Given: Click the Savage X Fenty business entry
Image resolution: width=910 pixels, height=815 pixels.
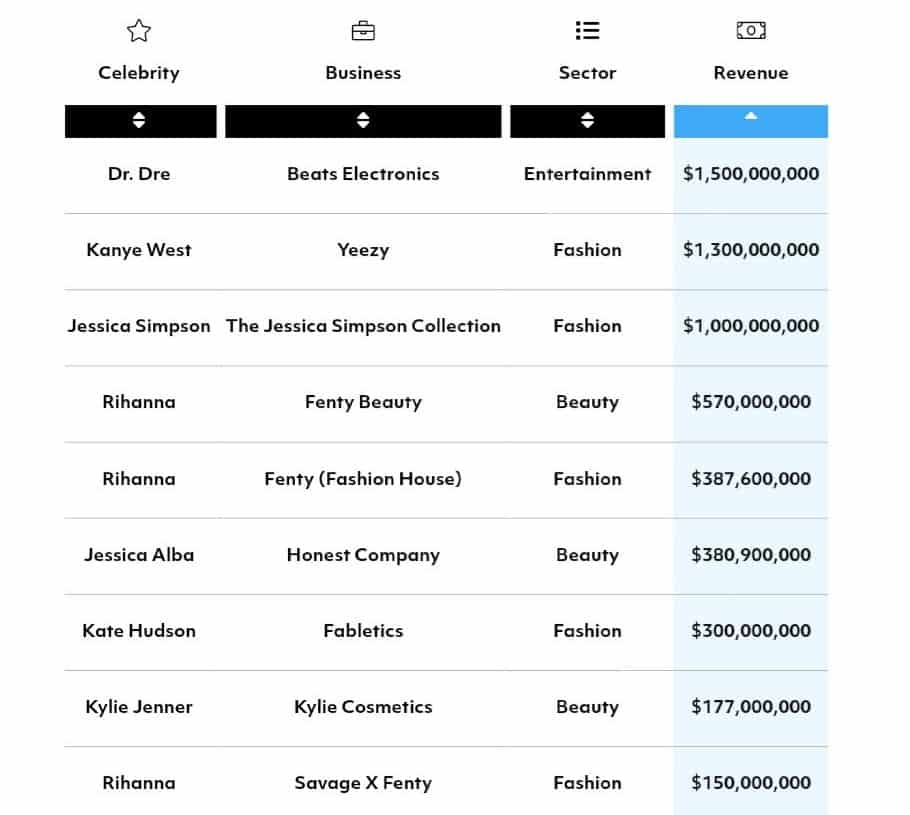Looking at the screenshot, I should 363,783.
